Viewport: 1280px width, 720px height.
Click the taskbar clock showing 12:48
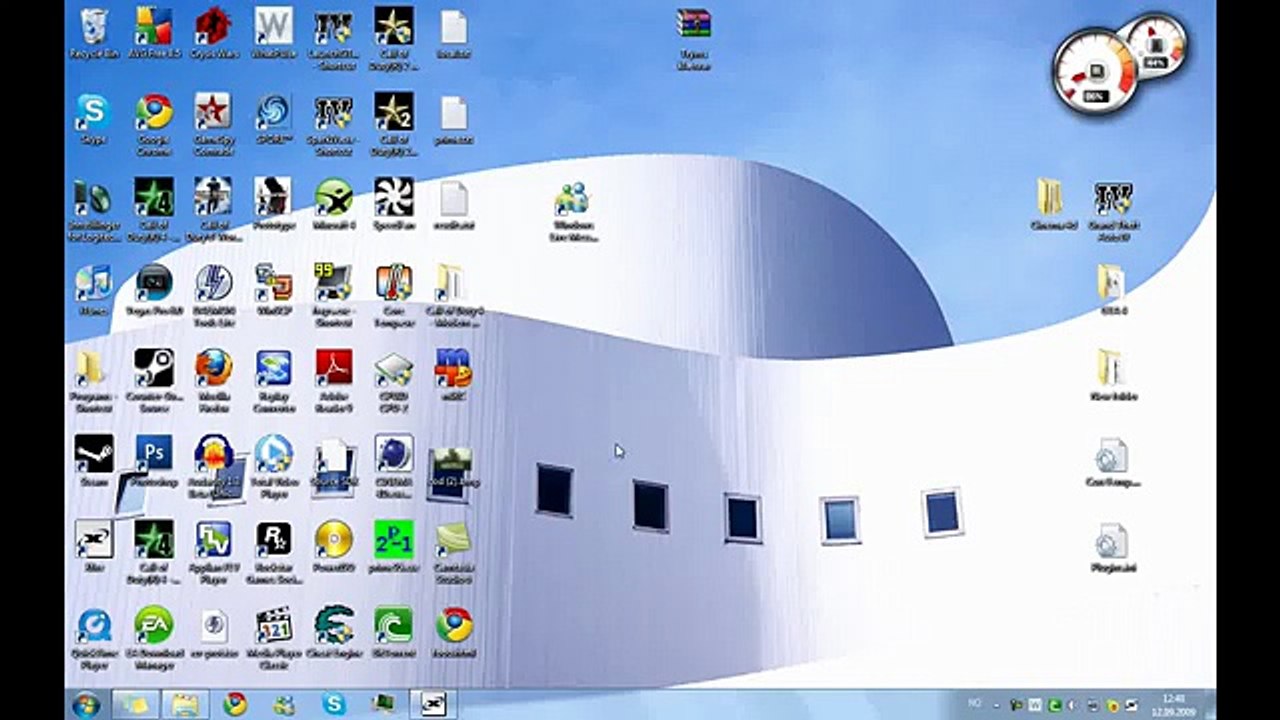pos(1174,704)
